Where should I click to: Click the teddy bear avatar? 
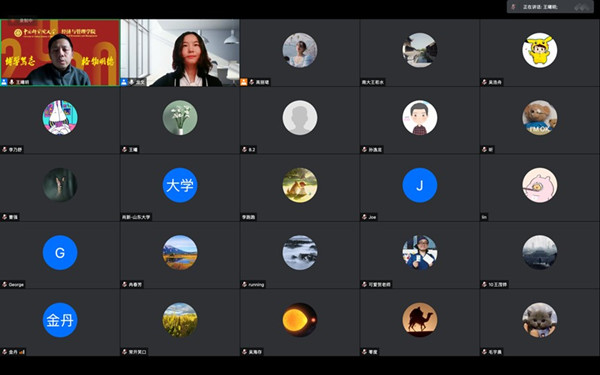tap(540, 117)
